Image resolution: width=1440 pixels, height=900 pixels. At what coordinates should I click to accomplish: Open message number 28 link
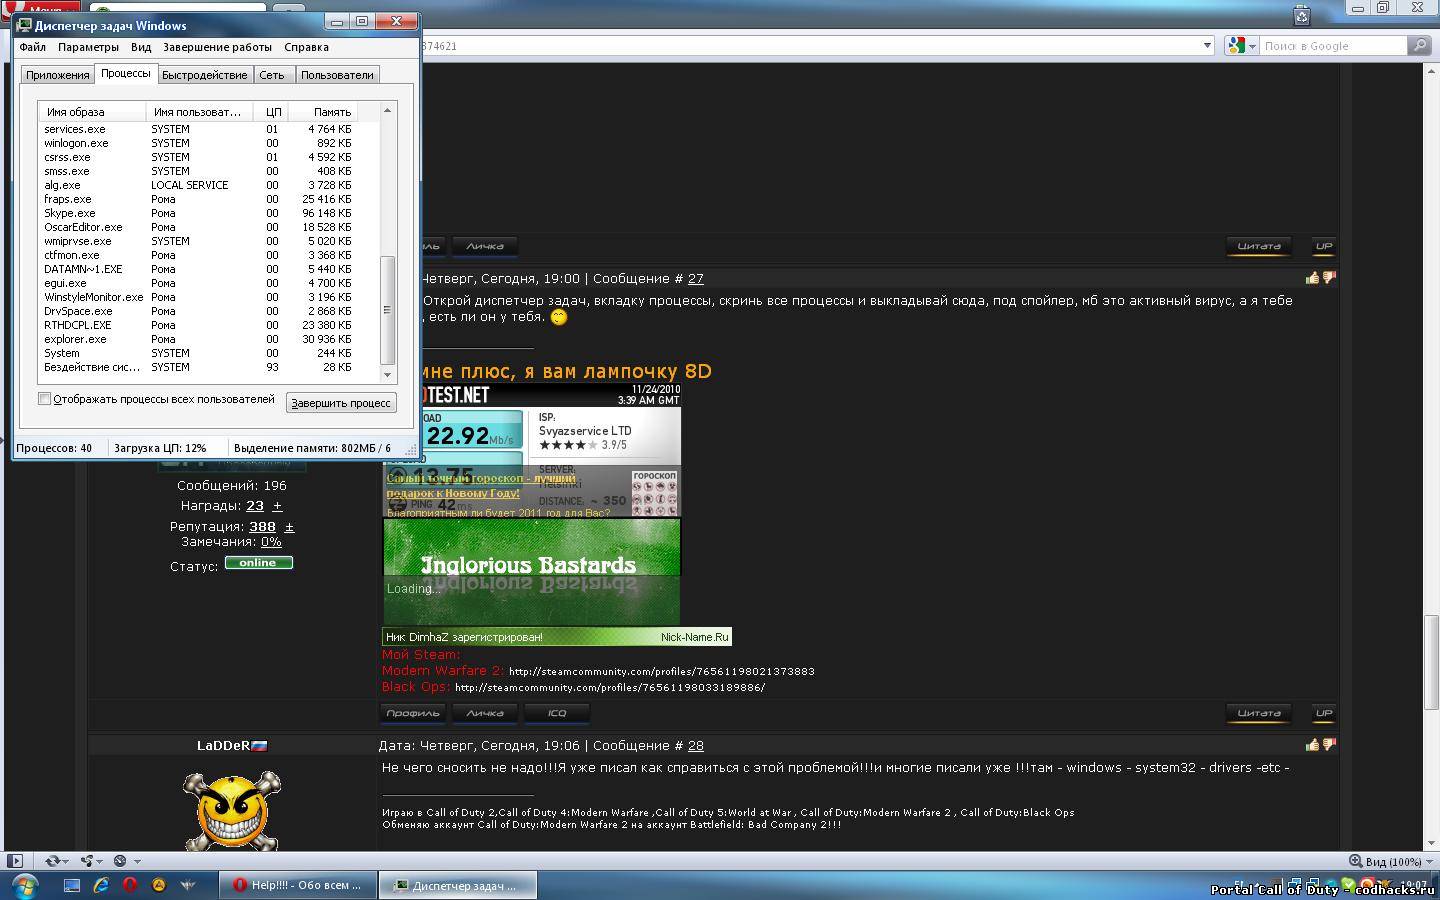click(696, 746)
